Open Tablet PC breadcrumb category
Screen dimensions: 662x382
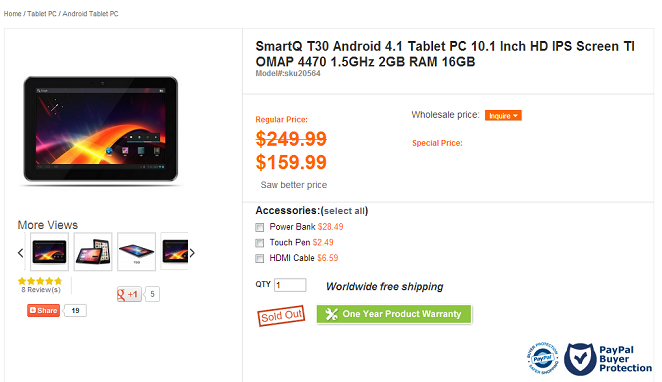42,14
